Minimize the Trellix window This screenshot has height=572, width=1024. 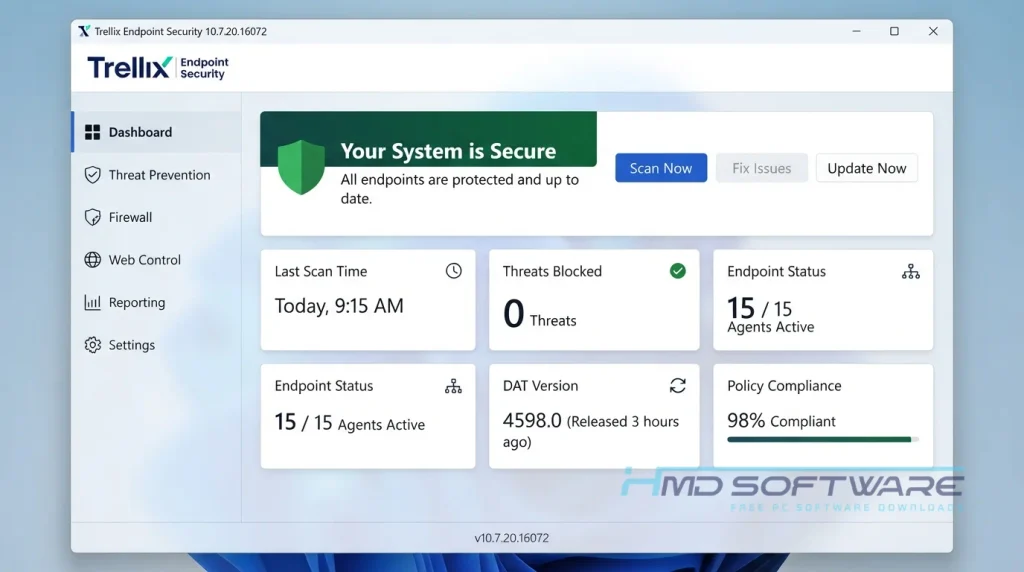coord(856,31)
